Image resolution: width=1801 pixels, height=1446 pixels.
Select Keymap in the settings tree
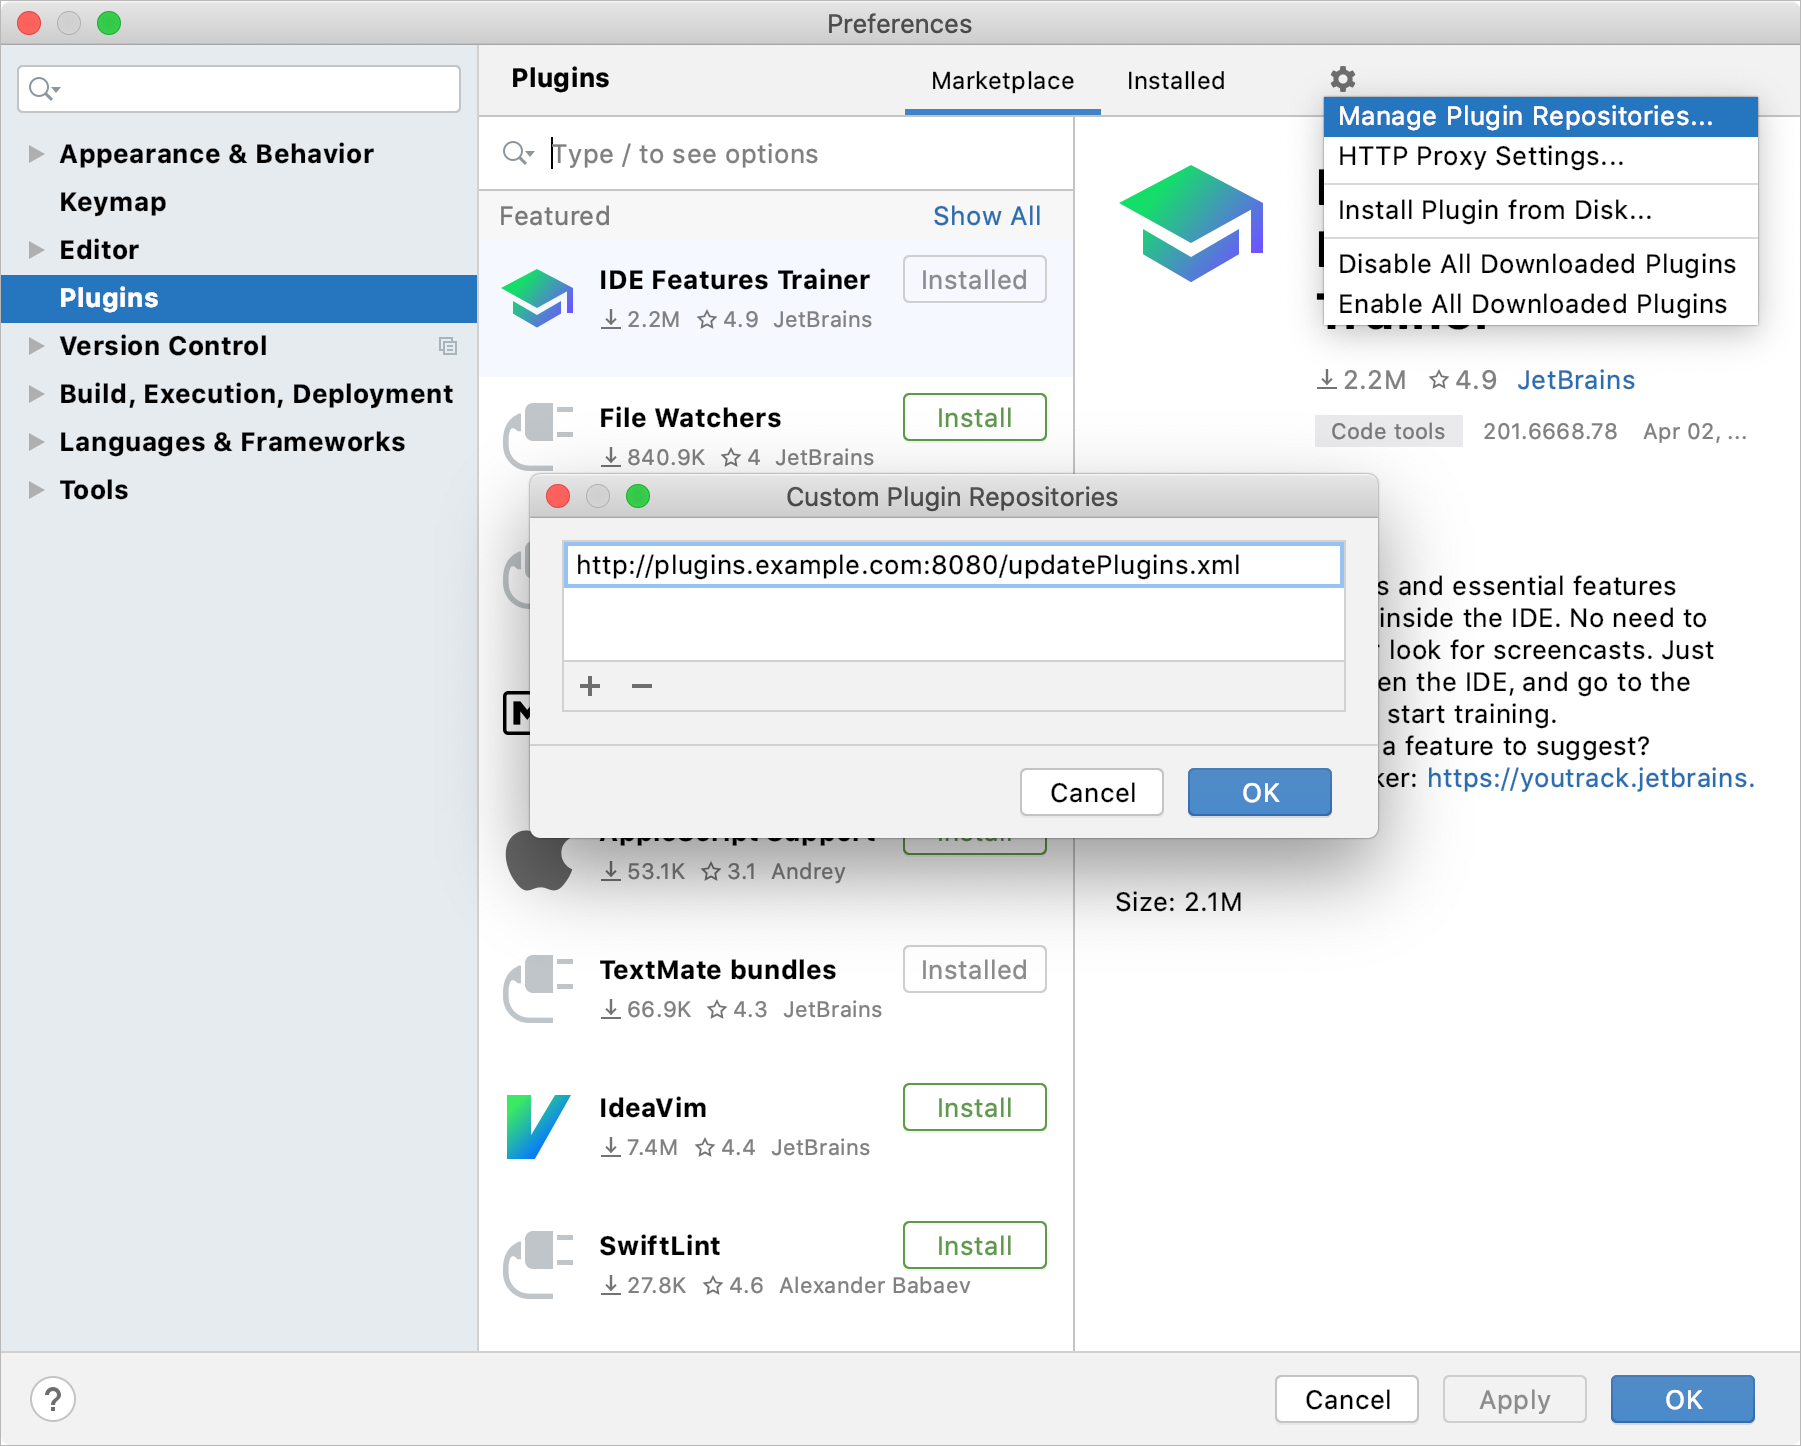113,202
